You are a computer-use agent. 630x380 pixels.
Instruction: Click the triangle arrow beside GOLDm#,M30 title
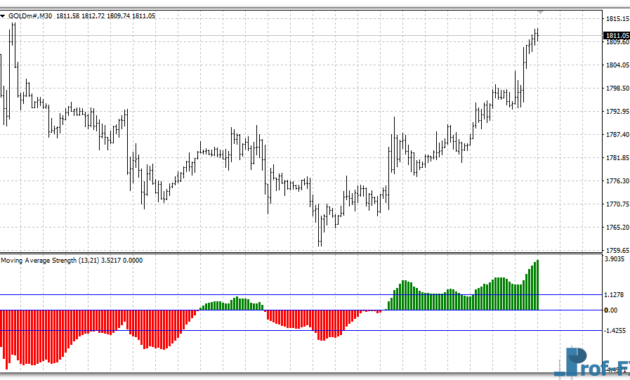[x=2, y=16]
